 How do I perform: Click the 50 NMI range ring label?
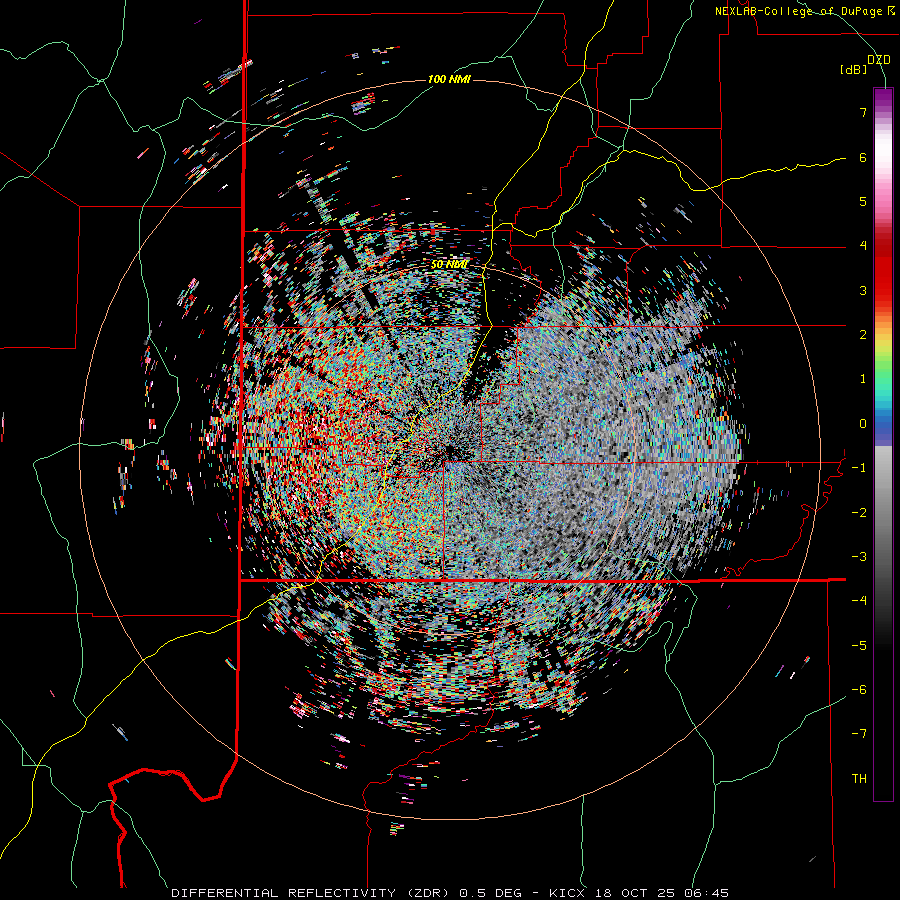(449, 265)
